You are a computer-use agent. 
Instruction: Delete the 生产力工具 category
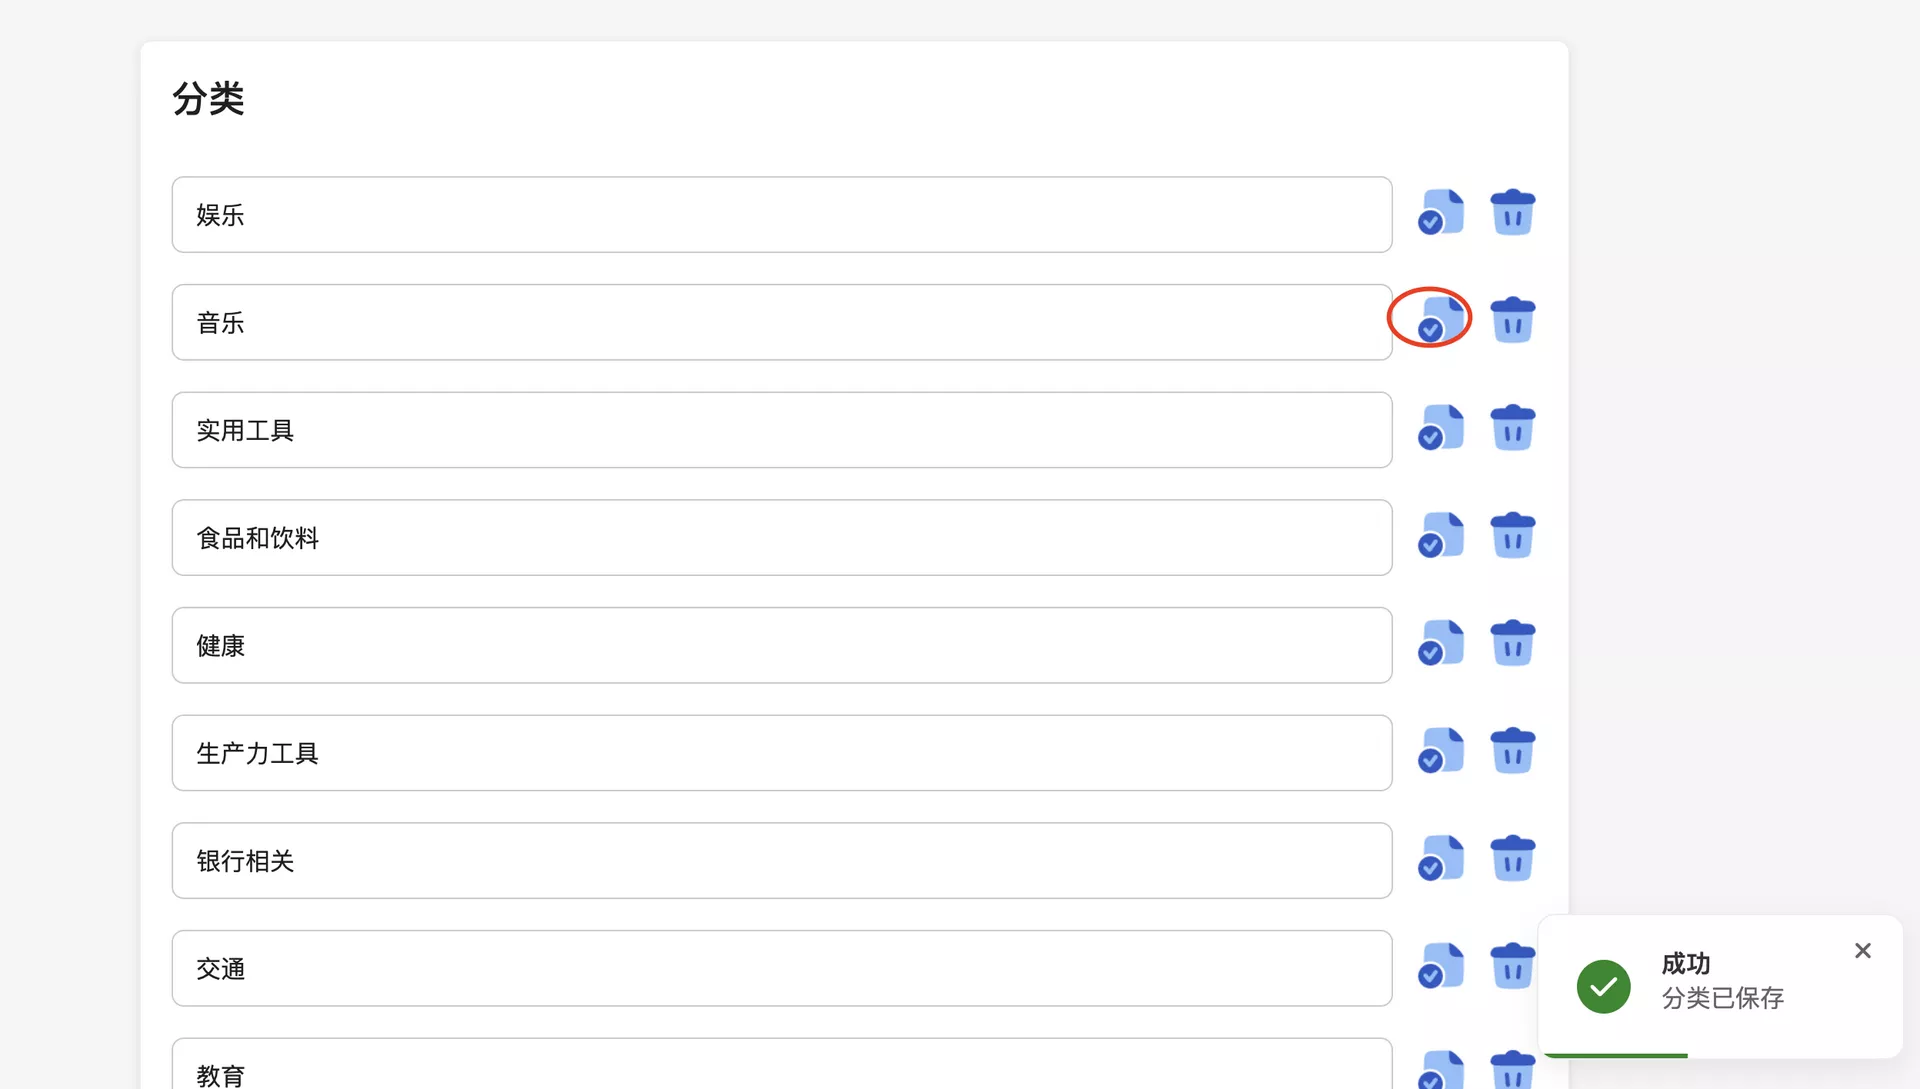[1512, 751]
